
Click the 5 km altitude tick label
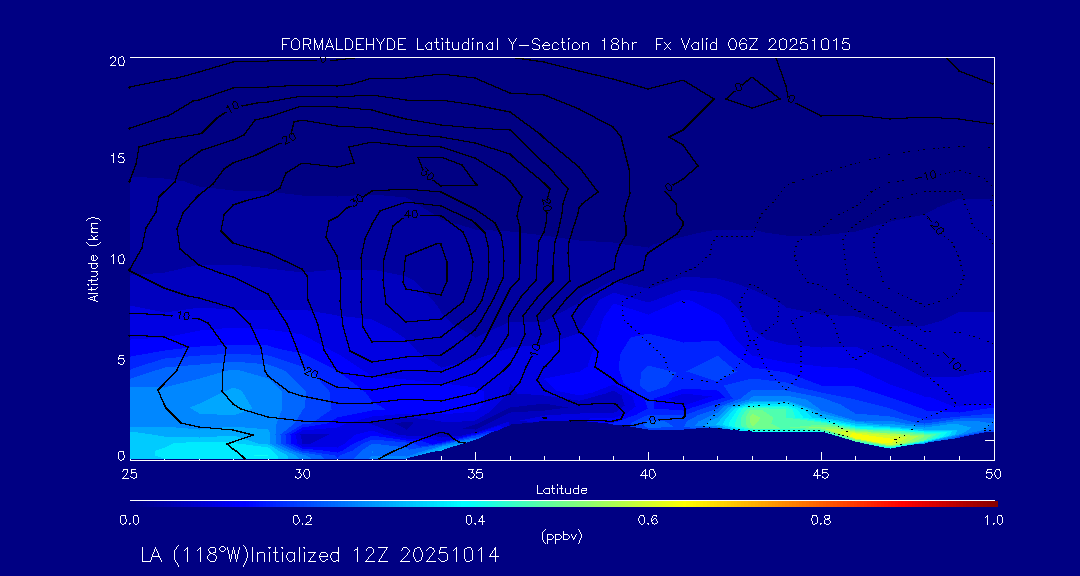120,360
